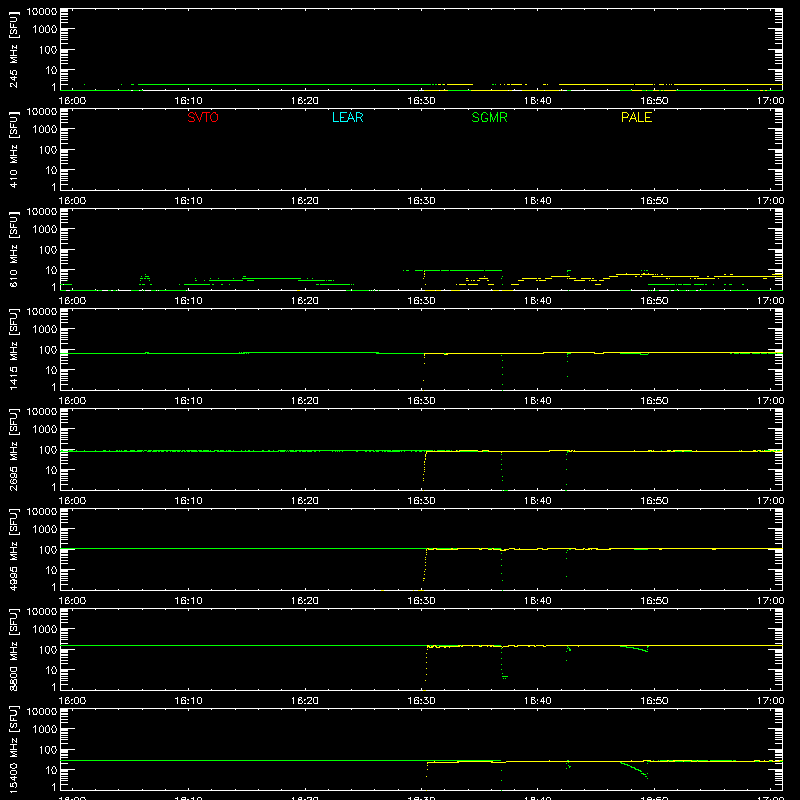Select the 610 MHz [SFU] axis title

tap(14, 249)
